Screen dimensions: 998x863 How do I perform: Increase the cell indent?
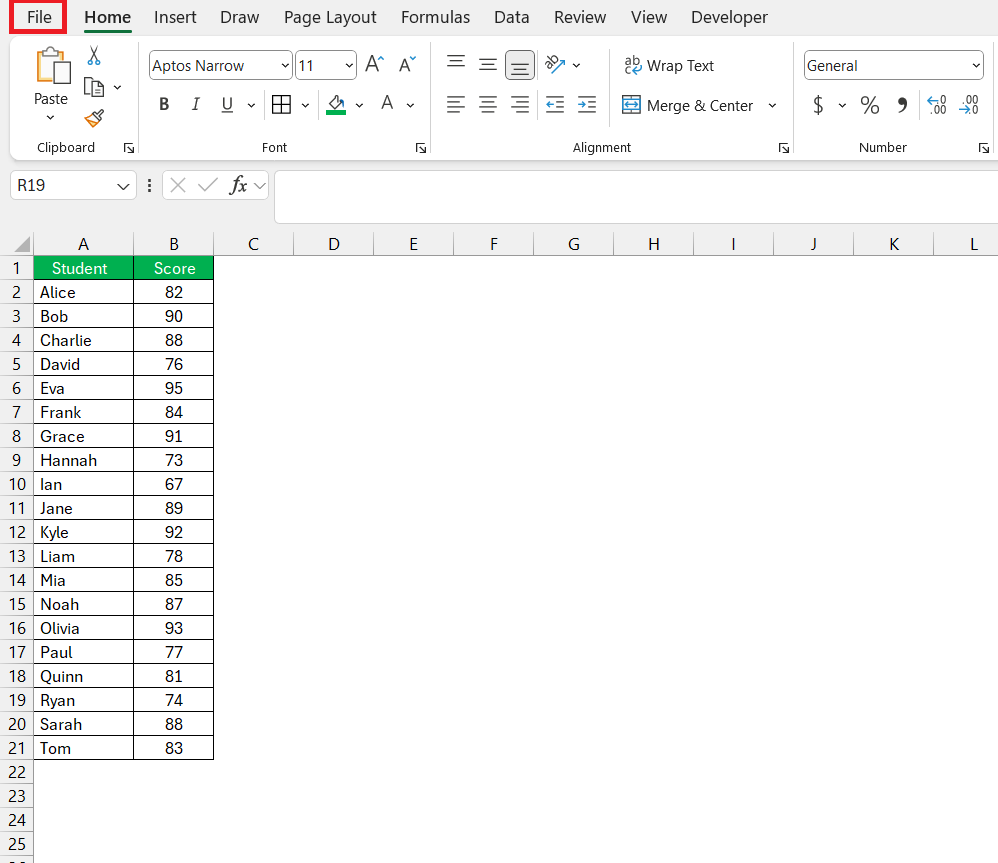[x=586, y=104]
